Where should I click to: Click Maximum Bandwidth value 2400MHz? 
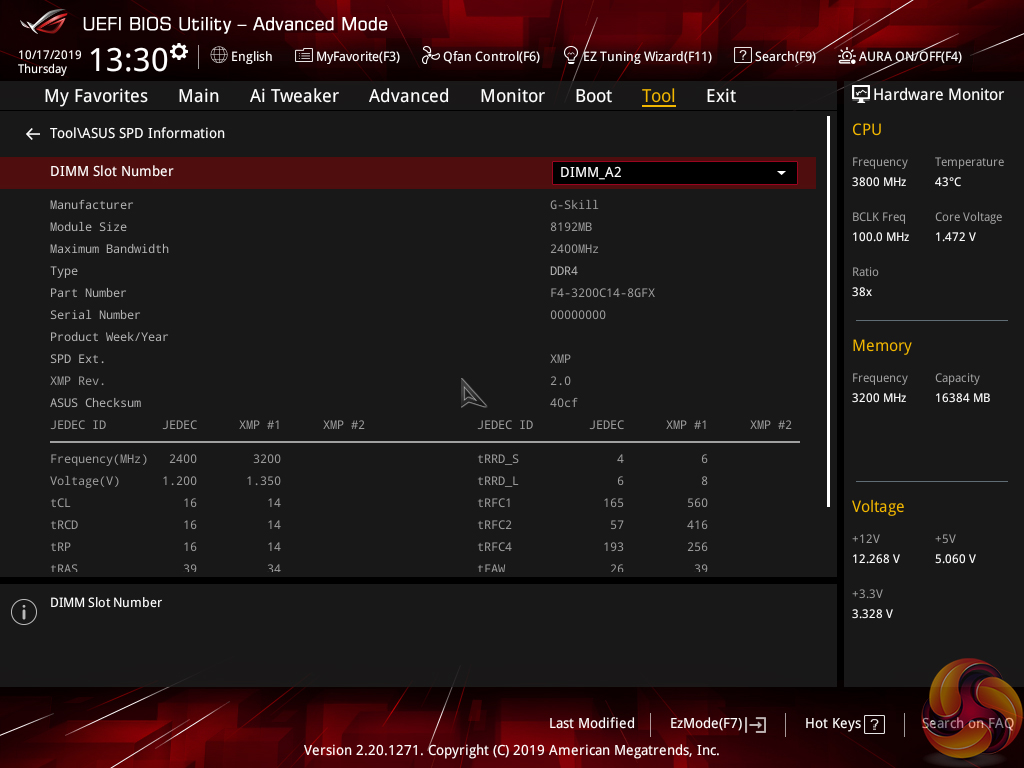click(574, 249)
